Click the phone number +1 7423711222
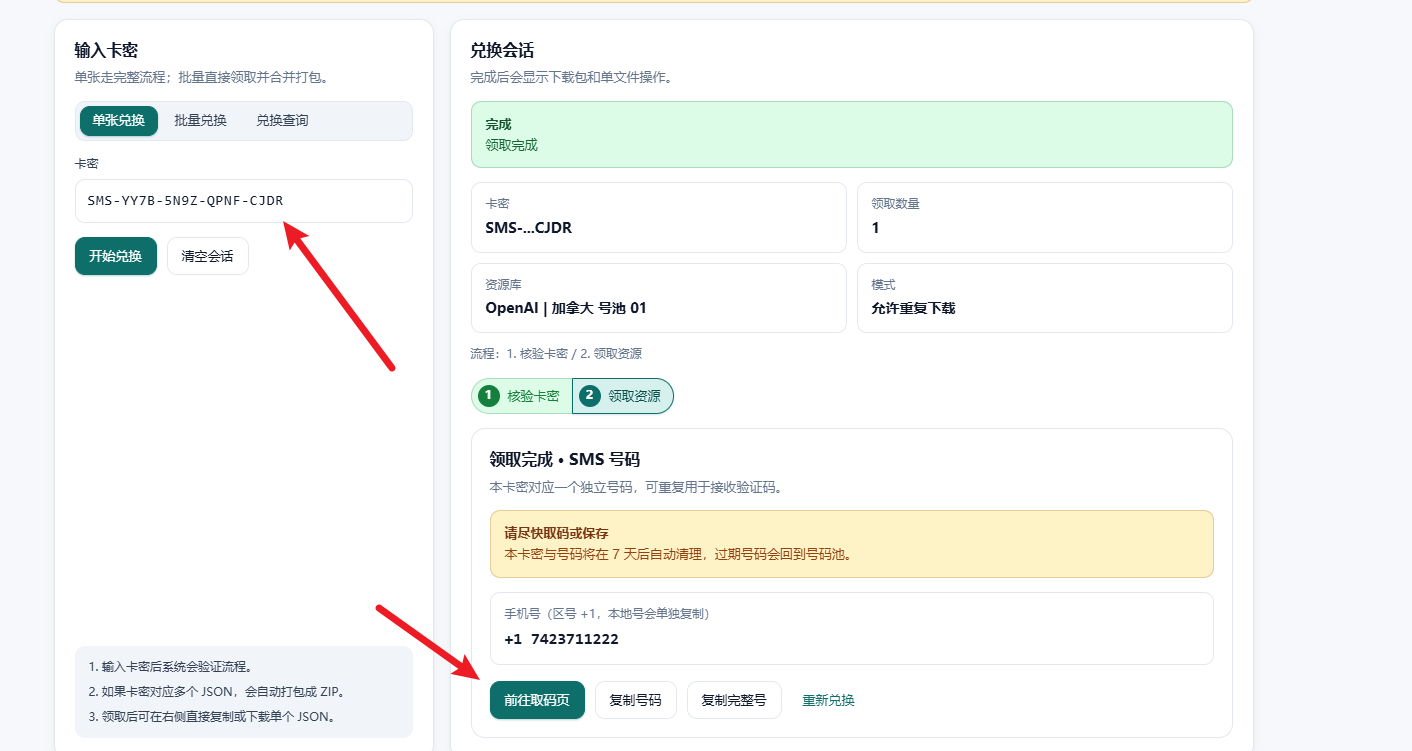1412x751 pixels. [x=561, y=639]
